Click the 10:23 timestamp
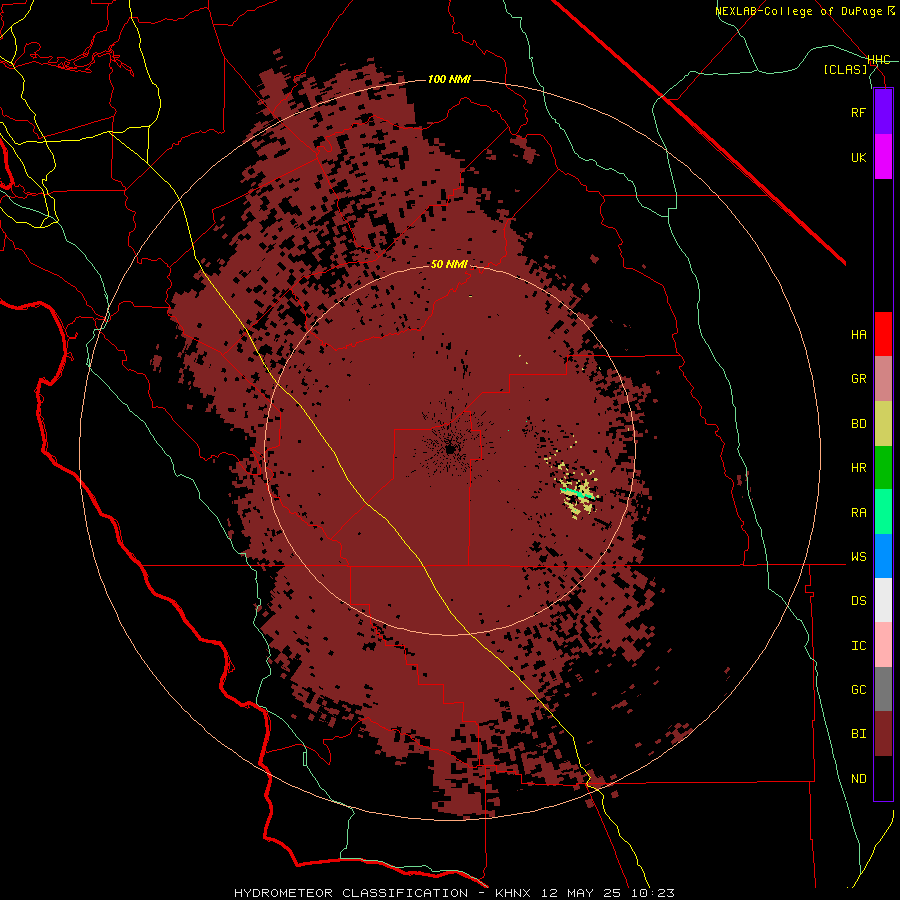The width and height of the screenshot is (900, 900). tap(651, 893)
